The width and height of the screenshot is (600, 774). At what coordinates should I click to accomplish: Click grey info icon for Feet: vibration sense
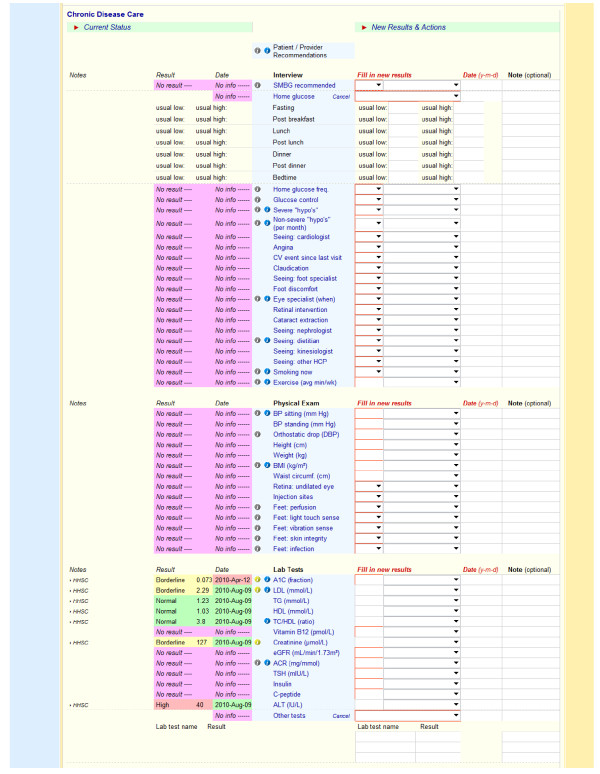click(x=257, y=528)
